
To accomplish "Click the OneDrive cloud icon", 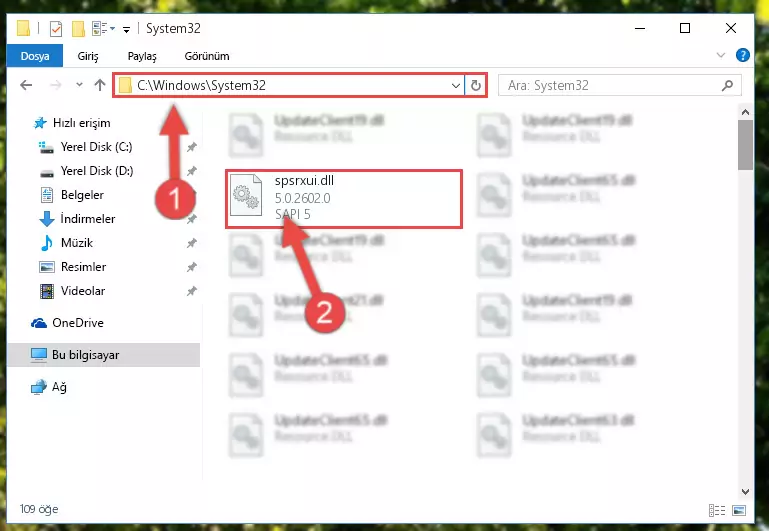I will click(39, 323).
